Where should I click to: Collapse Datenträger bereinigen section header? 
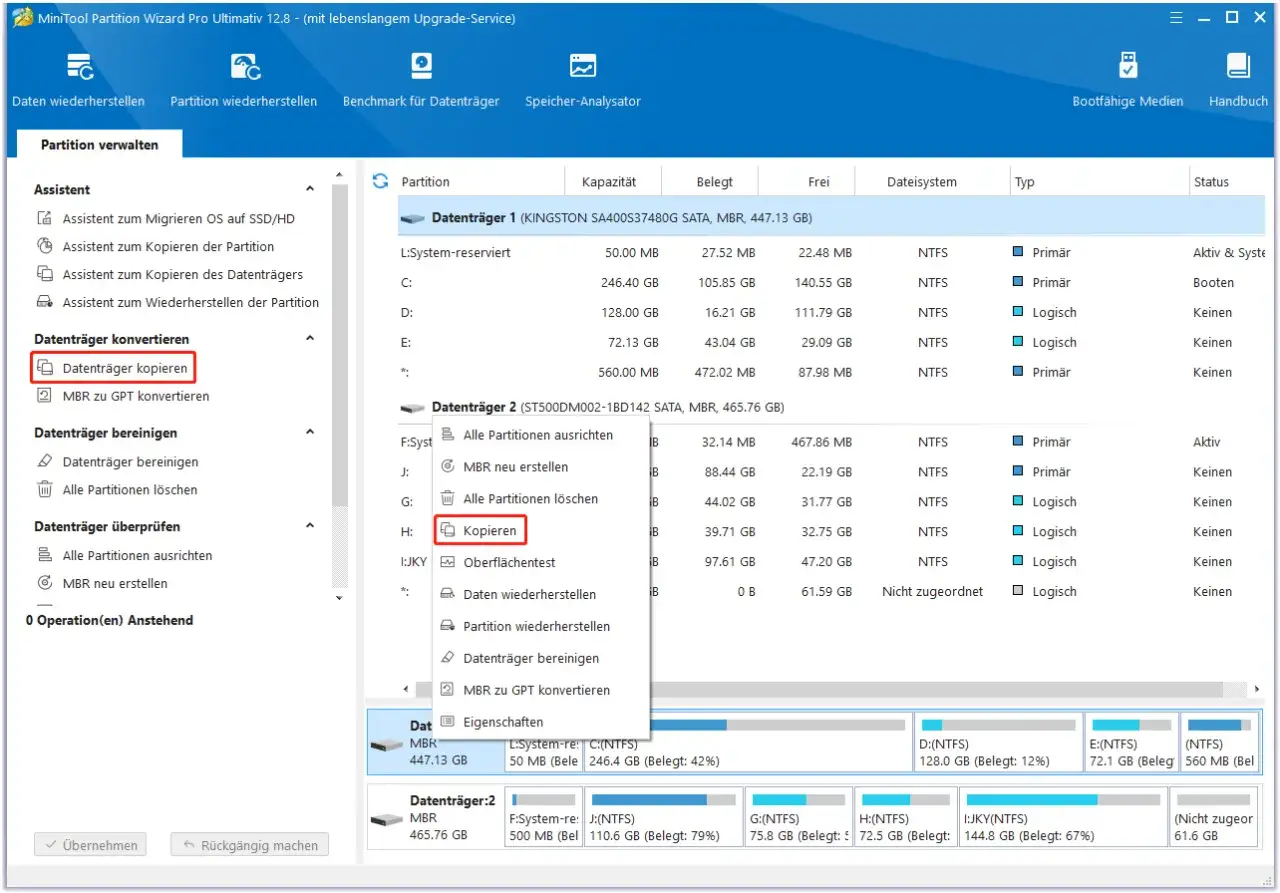pos(310,433)
